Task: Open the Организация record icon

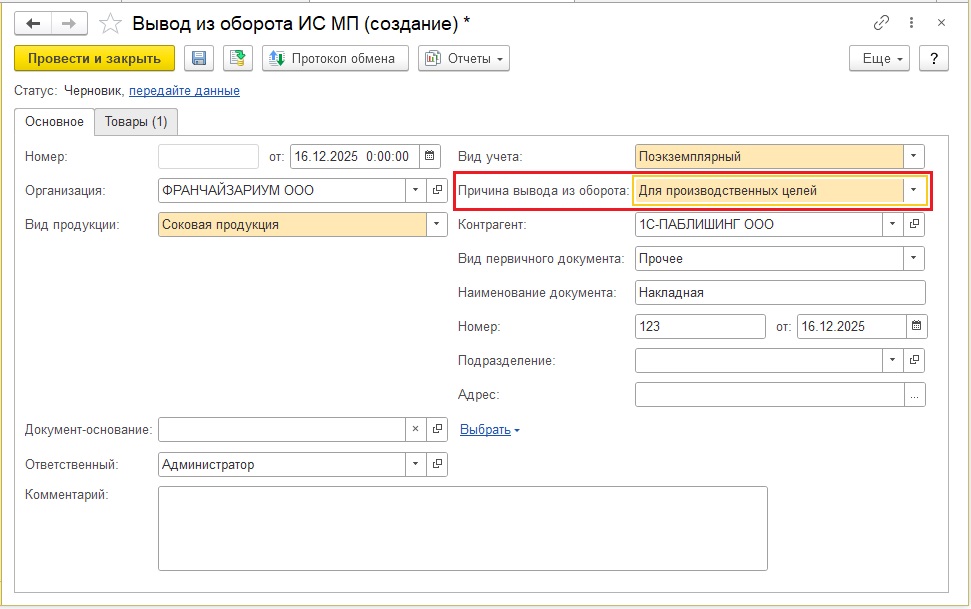Action: point(437,190)
